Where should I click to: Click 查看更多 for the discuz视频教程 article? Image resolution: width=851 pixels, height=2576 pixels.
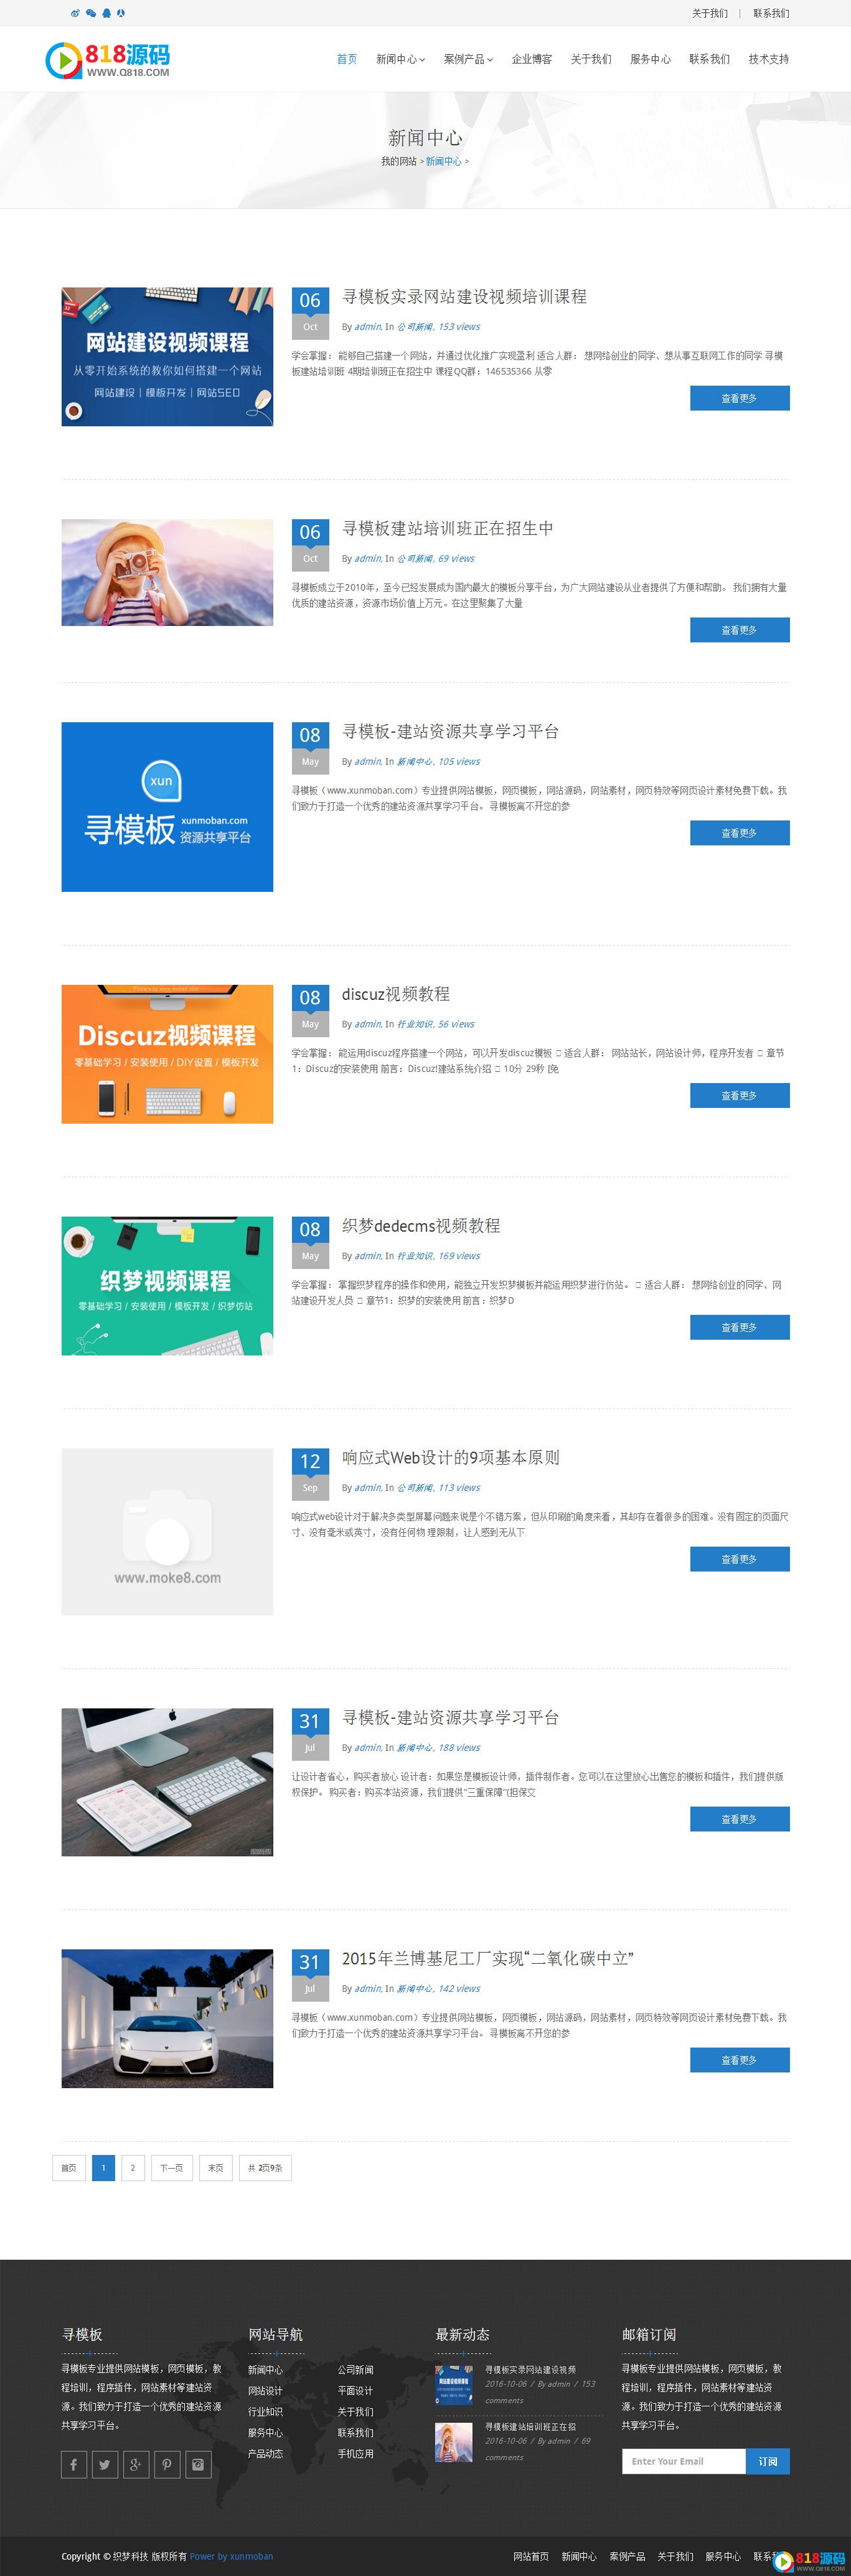click(x=739, y=1096)
